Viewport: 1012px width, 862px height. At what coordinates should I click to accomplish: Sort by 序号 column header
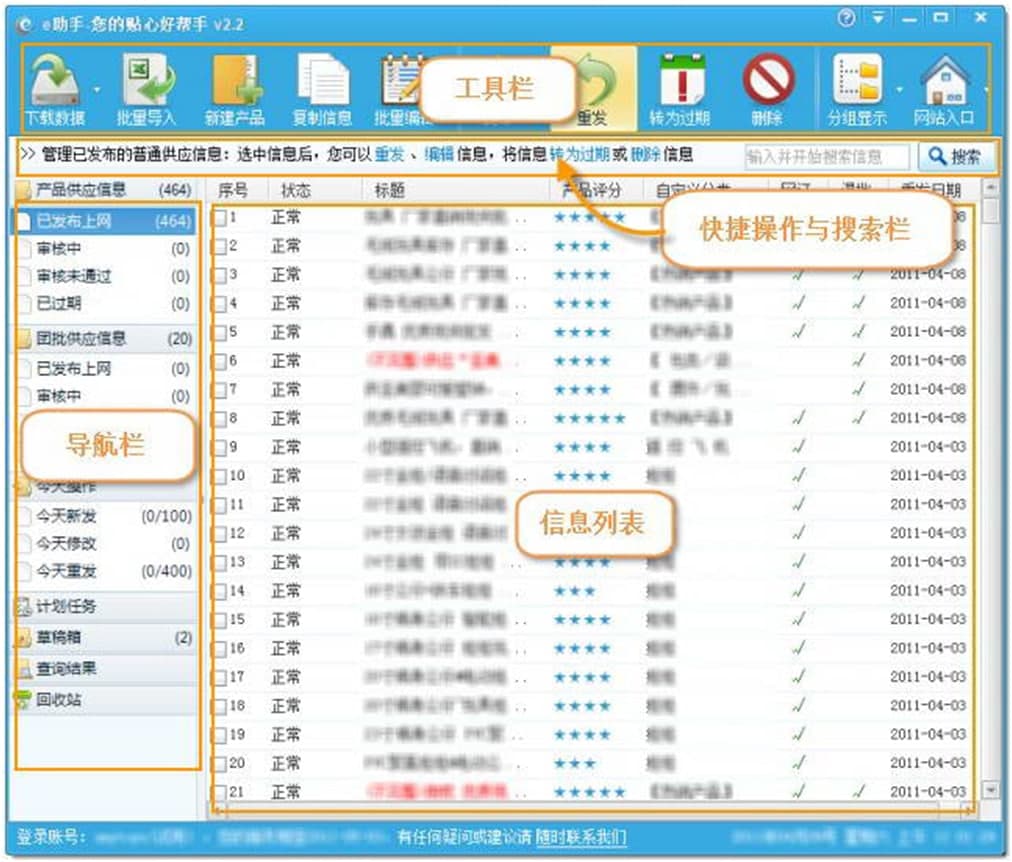pos(233,190)
